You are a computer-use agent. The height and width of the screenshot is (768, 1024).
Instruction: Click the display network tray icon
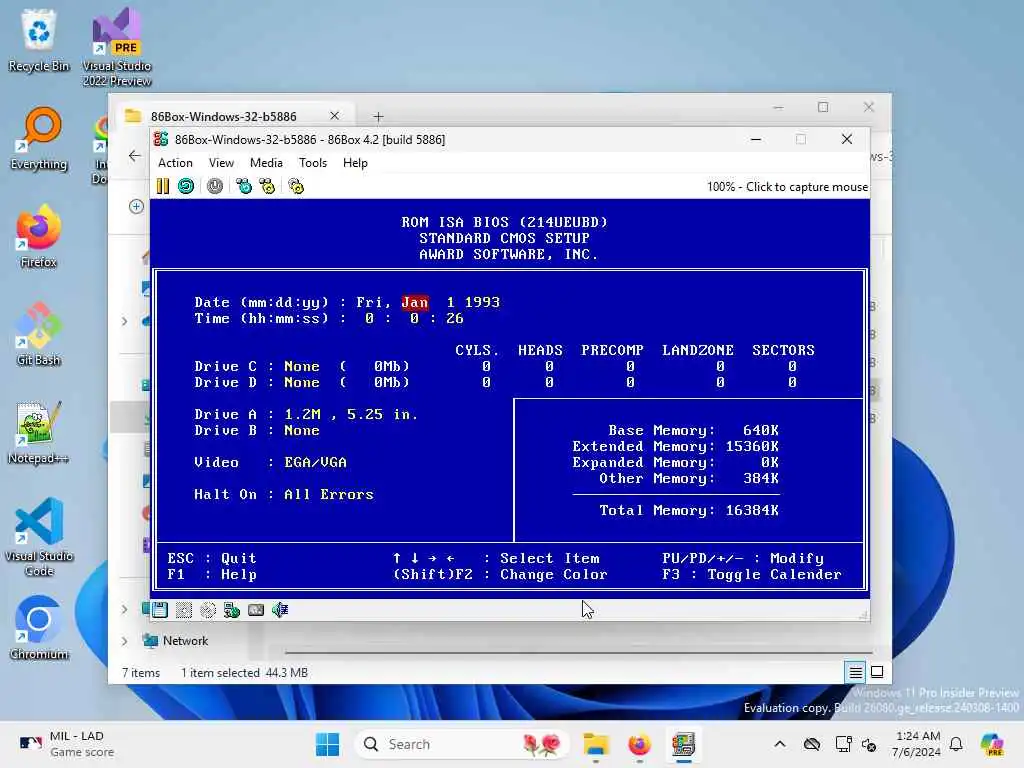point(843,744)
